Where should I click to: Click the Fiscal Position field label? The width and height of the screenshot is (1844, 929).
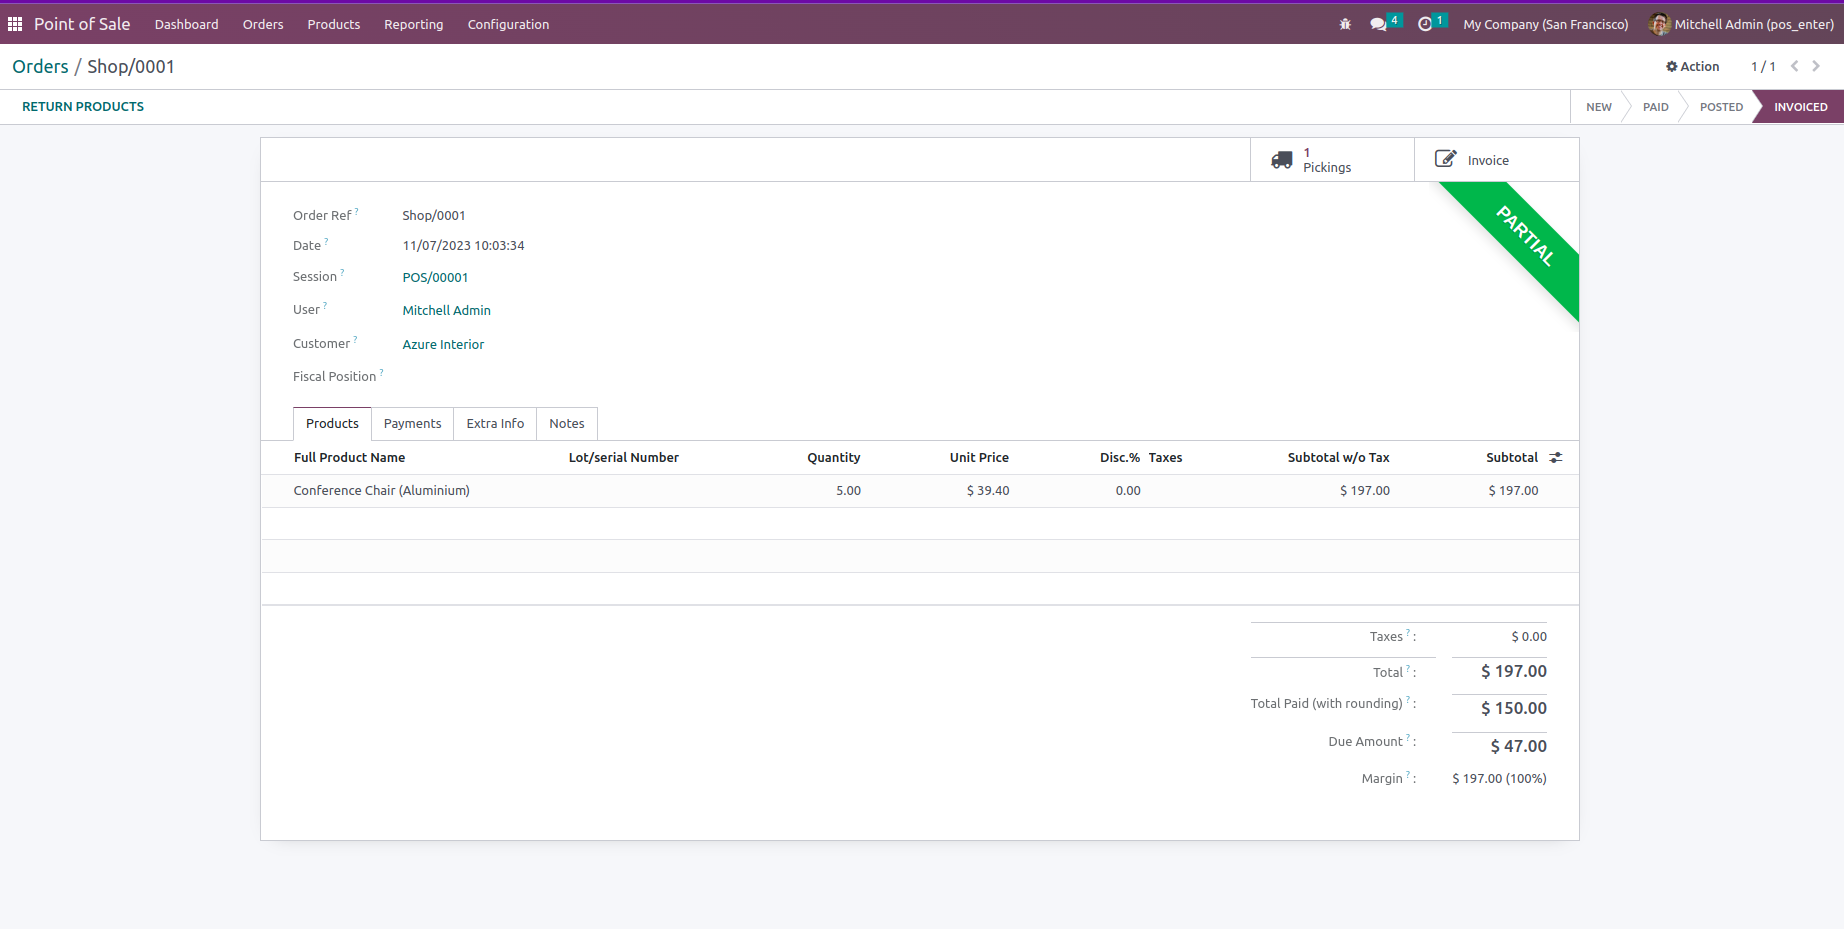pos(335,377)
